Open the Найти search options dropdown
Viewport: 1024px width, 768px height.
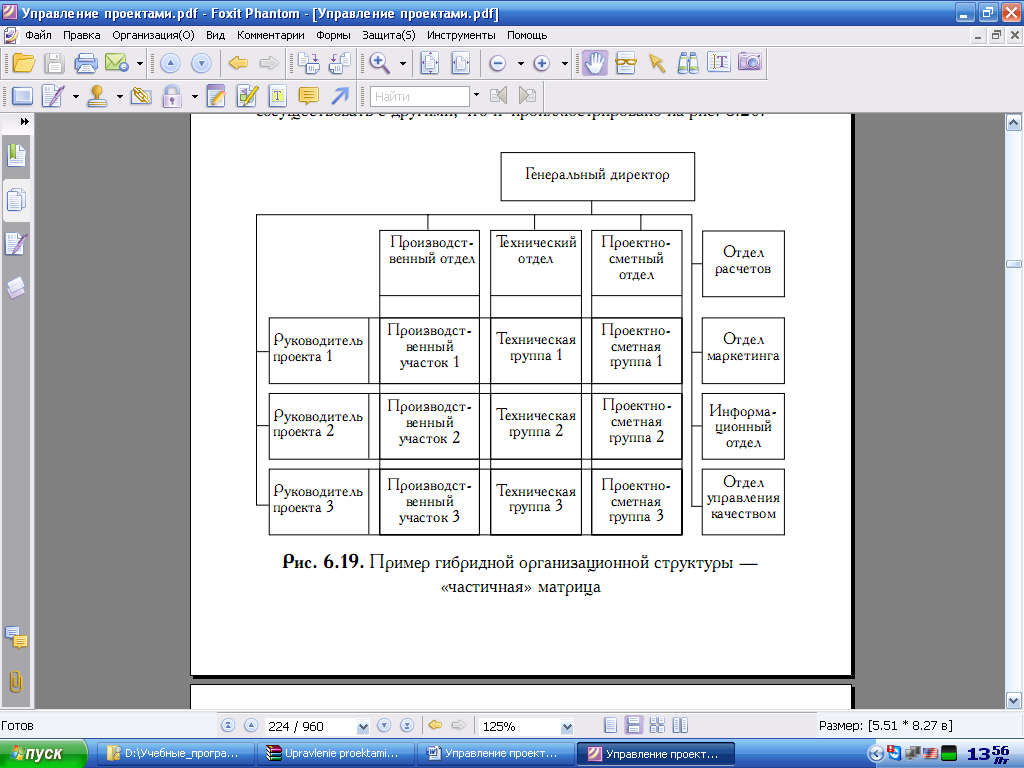tap(476, 95)
